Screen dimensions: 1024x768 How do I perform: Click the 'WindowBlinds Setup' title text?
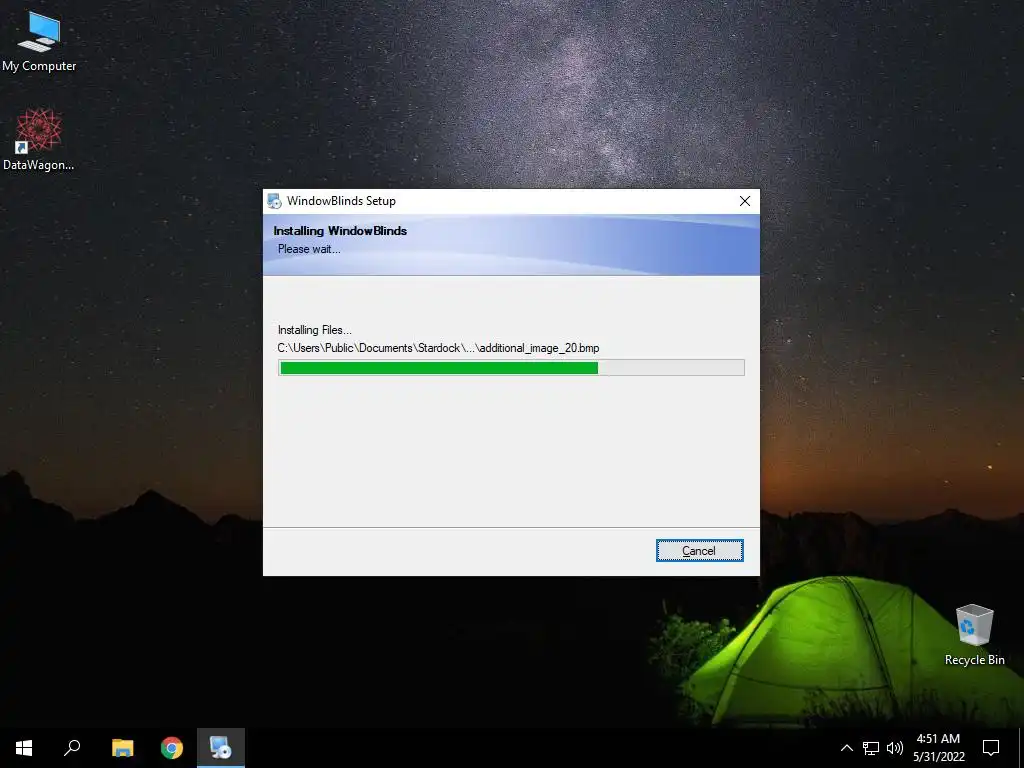(341, 201)
